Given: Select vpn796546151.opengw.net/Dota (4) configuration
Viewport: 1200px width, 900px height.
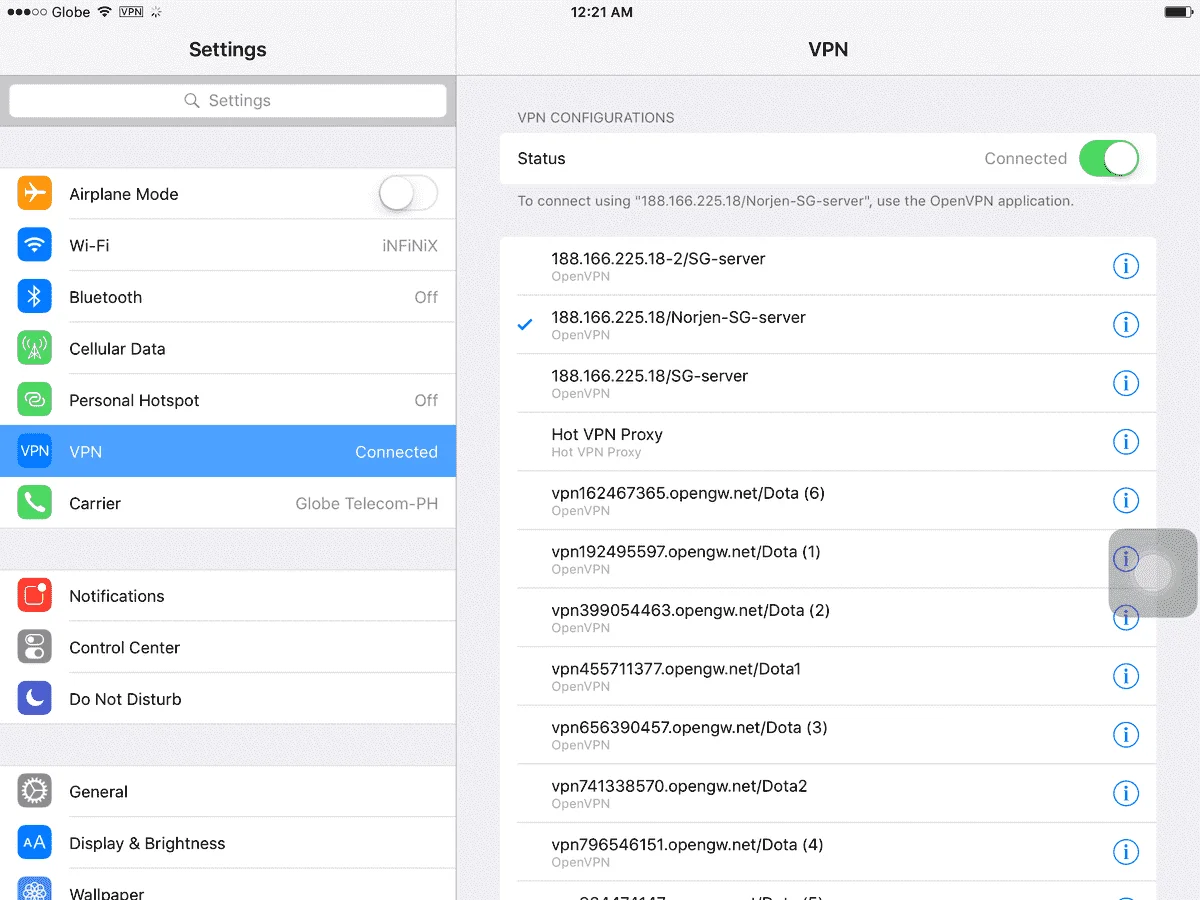Looking at the screenshot, I should (828, 852).
